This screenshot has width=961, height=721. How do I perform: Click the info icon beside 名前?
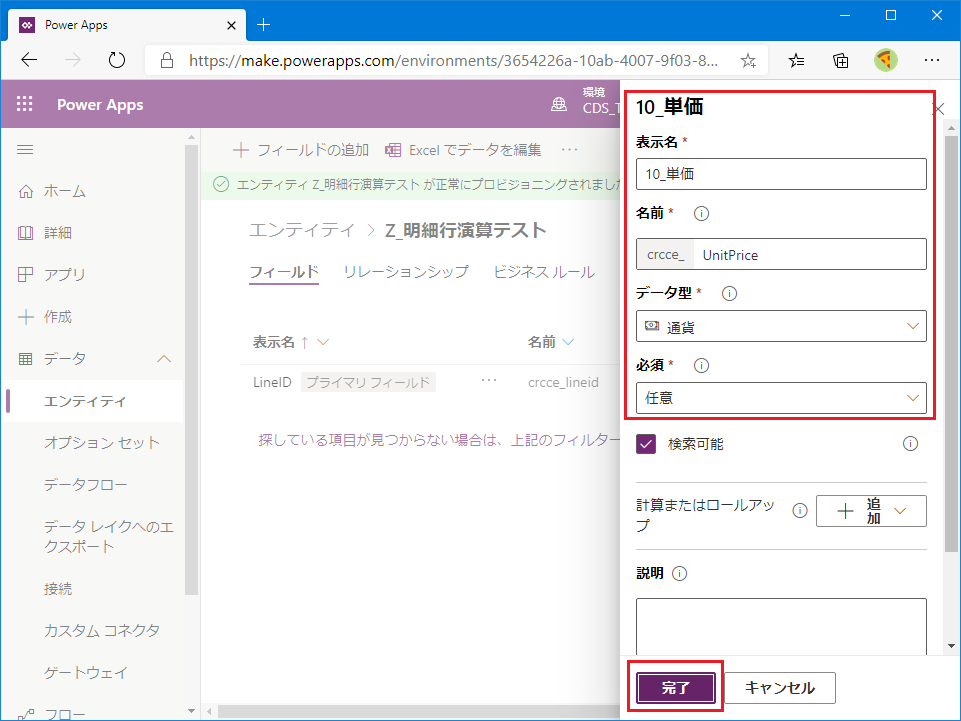click(x=701, y=213)
